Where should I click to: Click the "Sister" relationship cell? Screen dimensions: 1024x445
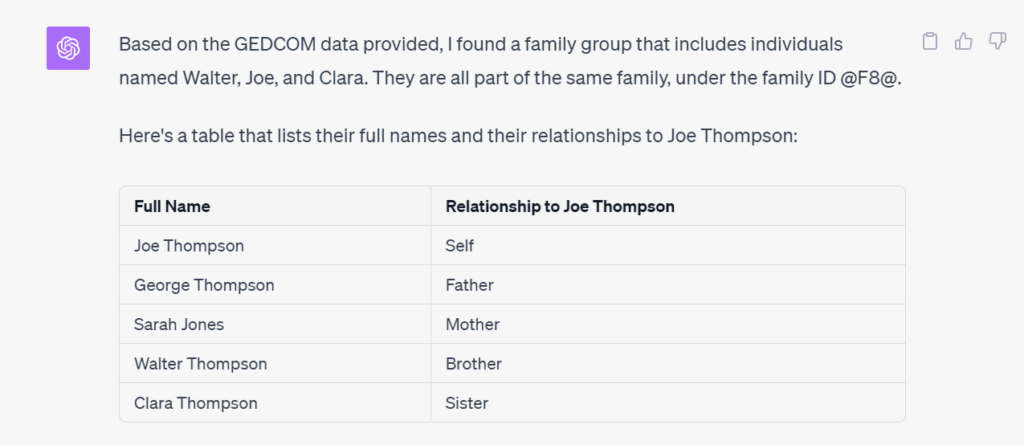point(667,403)
